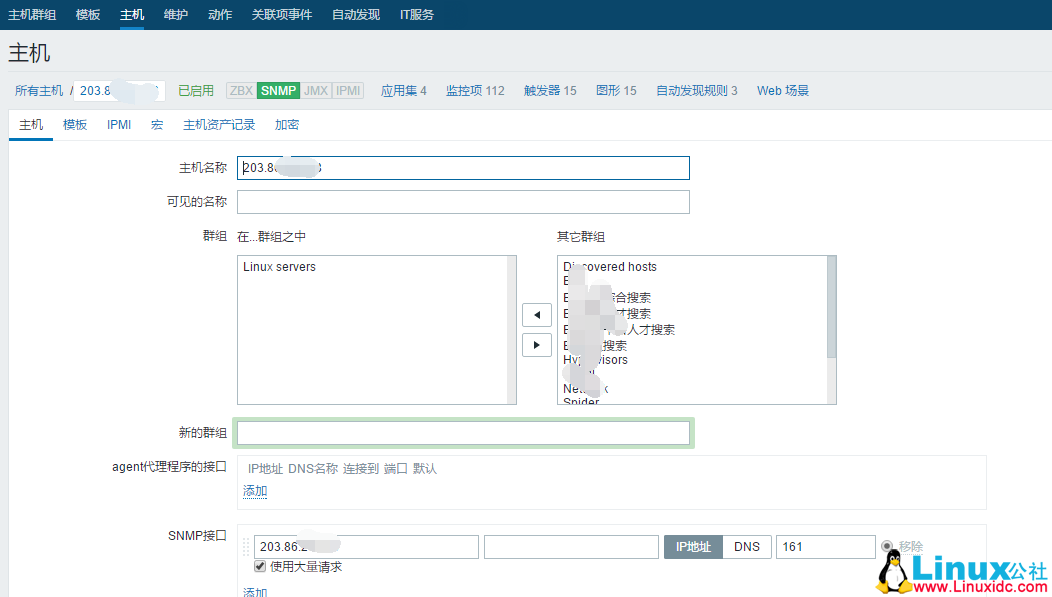Click the right arrow group move button
Image resolution: width=1052 pixels, height=597 pixels.
(x=537, y=344)
